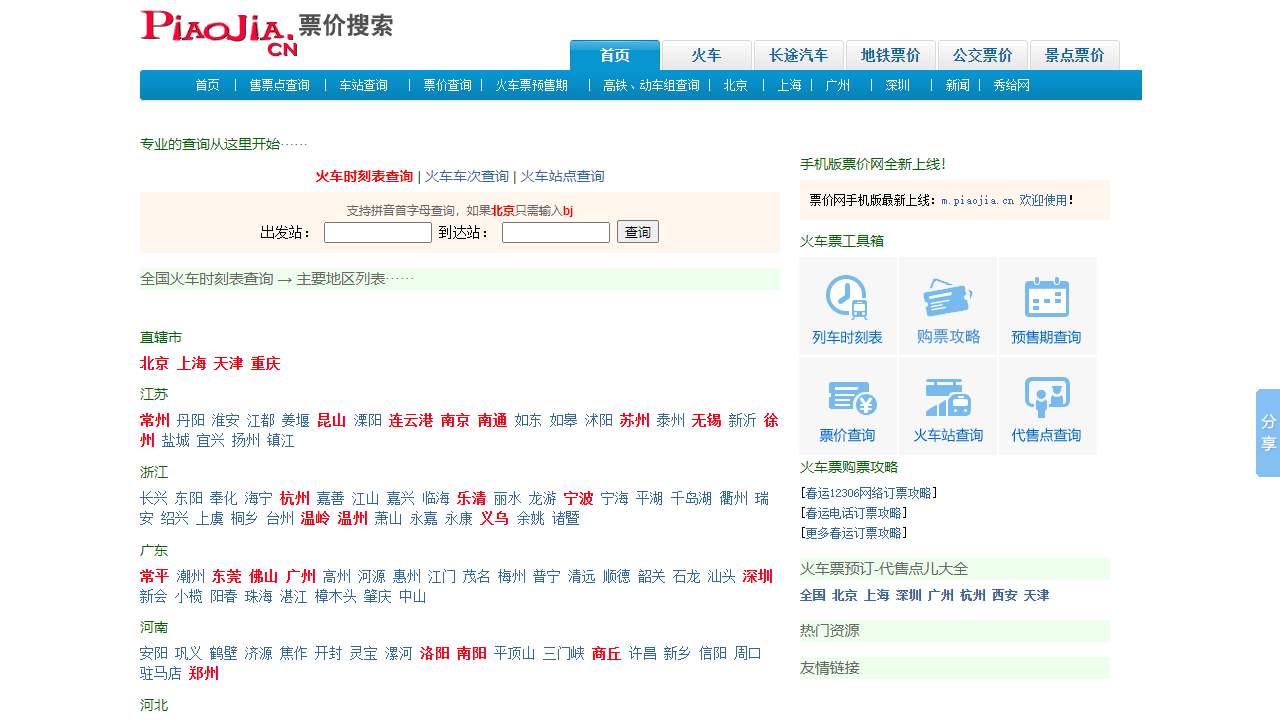1280x720 pixels.
Task: Select 售票点查询 in the navigation bar
Action: tap(279, 86)
